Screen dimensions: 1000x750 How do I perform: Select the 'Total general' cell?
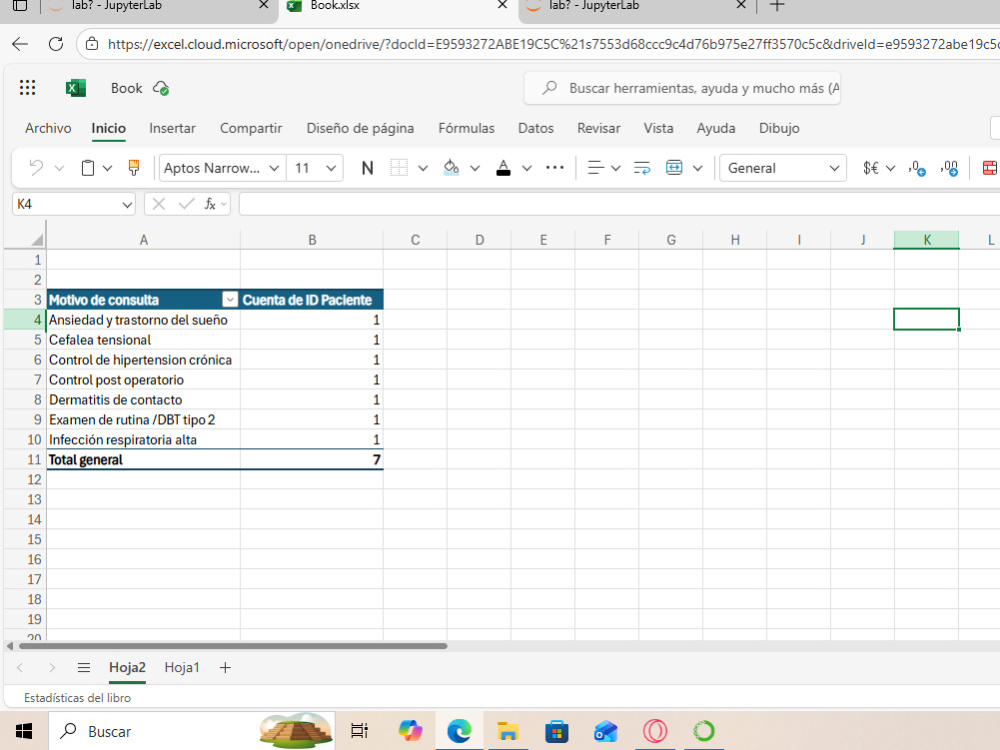pyautogui.click(x=143, y=460)
